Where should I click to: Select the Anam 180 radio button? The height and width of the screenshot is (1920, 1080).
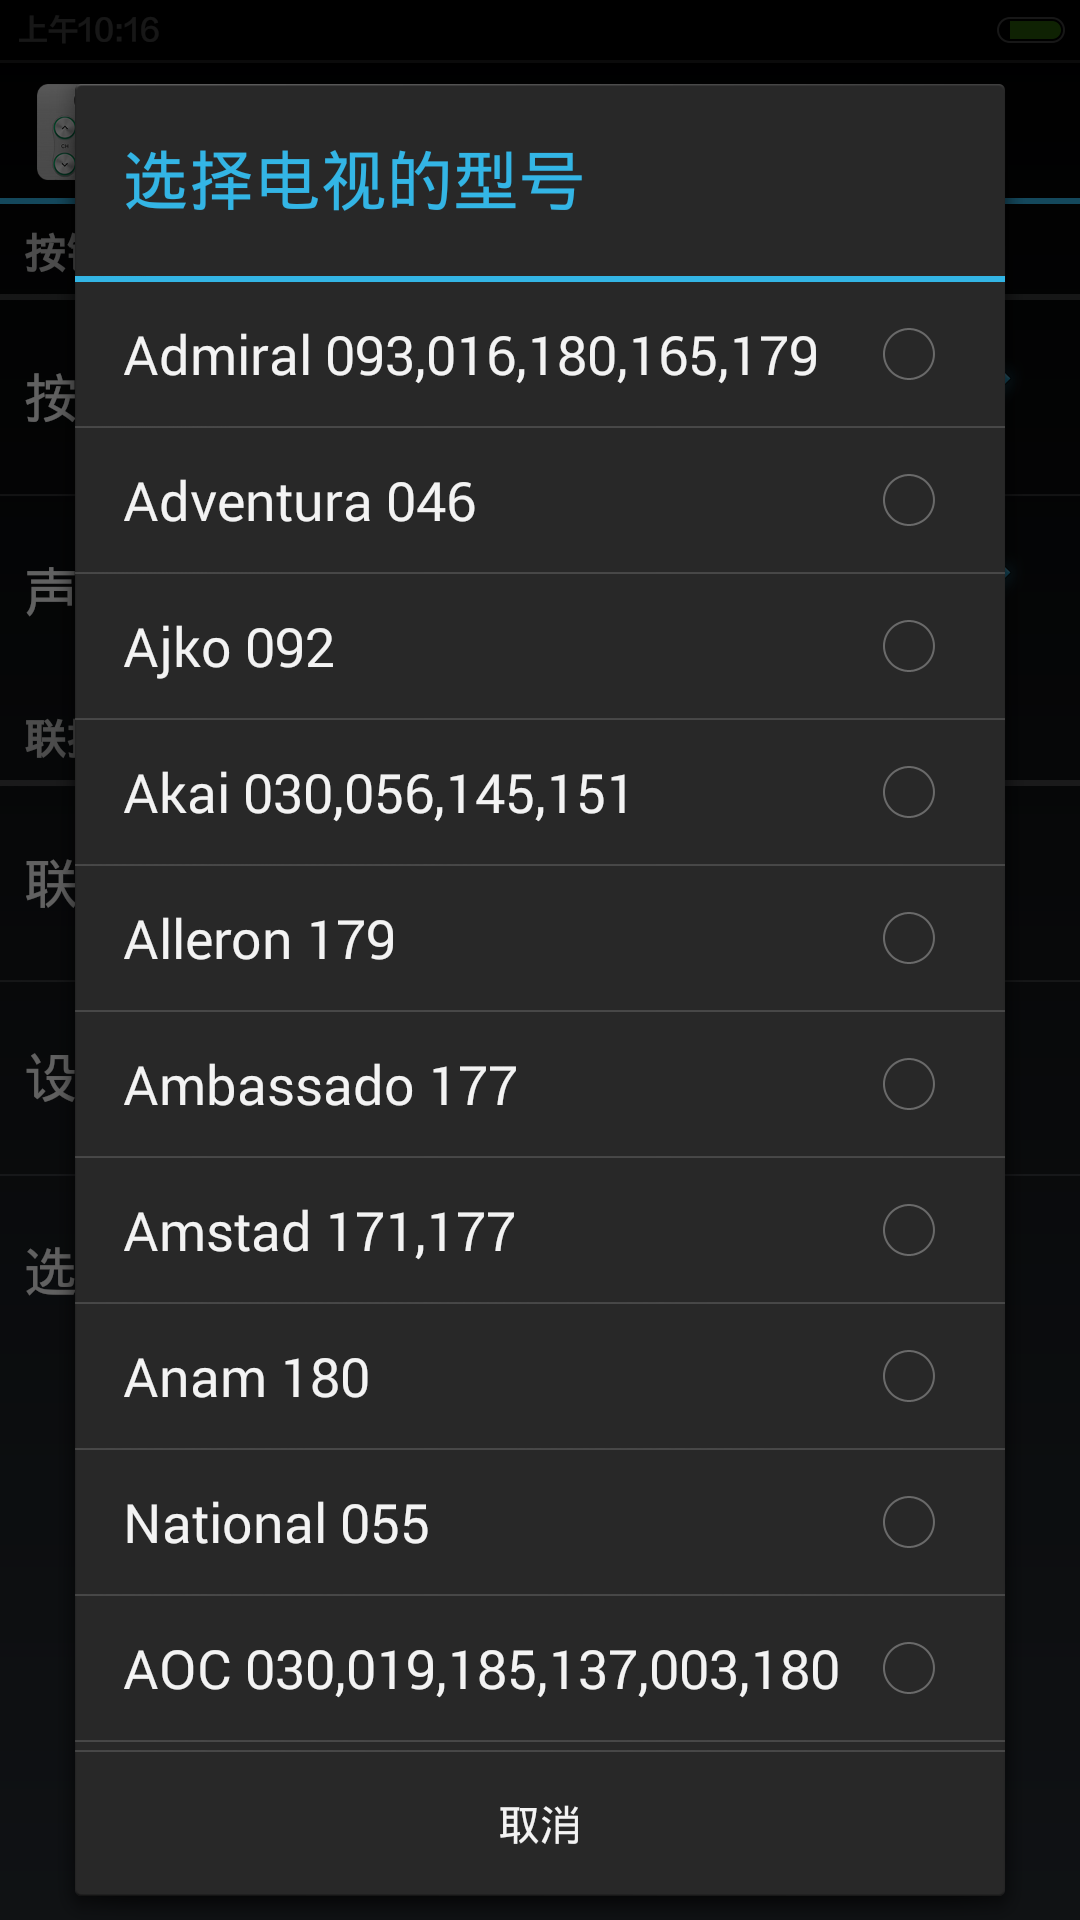[x=908, y=1376]
